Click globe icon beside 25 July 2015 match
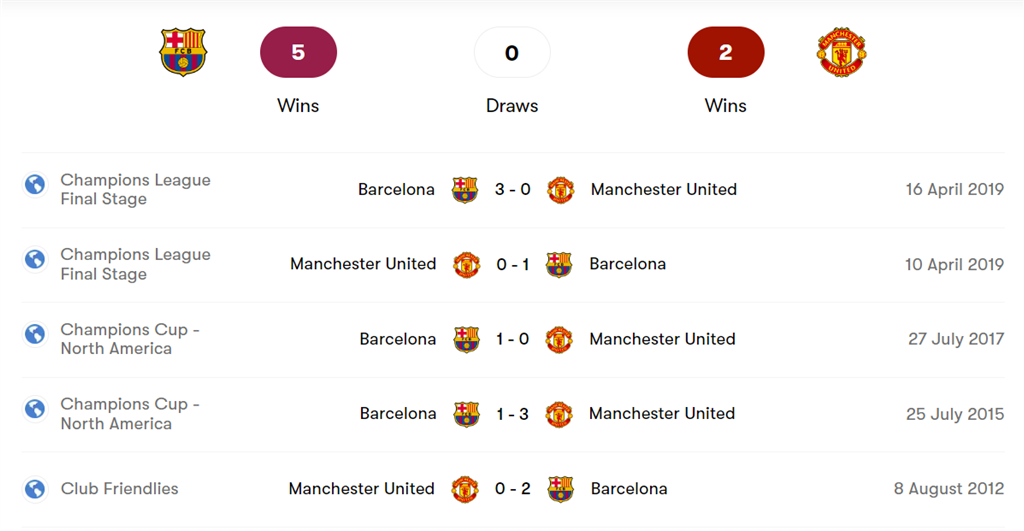This screenshot has width=1024, height=531. [35, 409]
